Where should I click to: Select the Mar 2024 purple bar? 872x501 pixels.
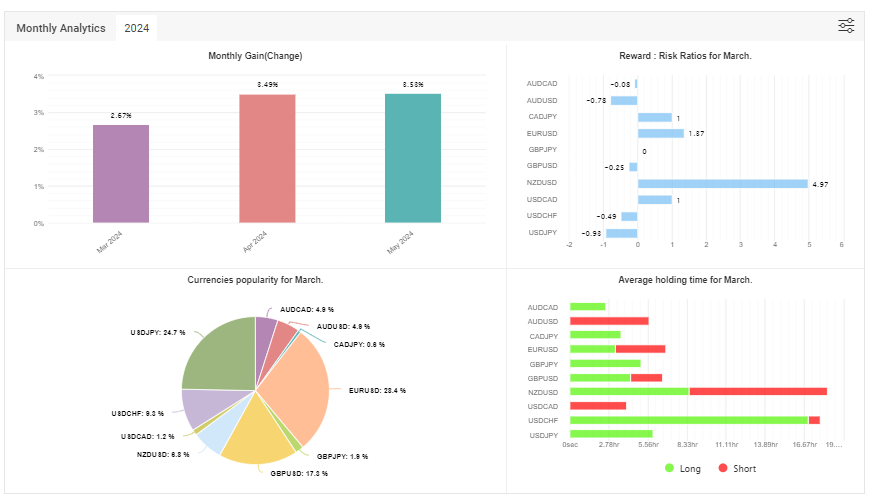121,174
